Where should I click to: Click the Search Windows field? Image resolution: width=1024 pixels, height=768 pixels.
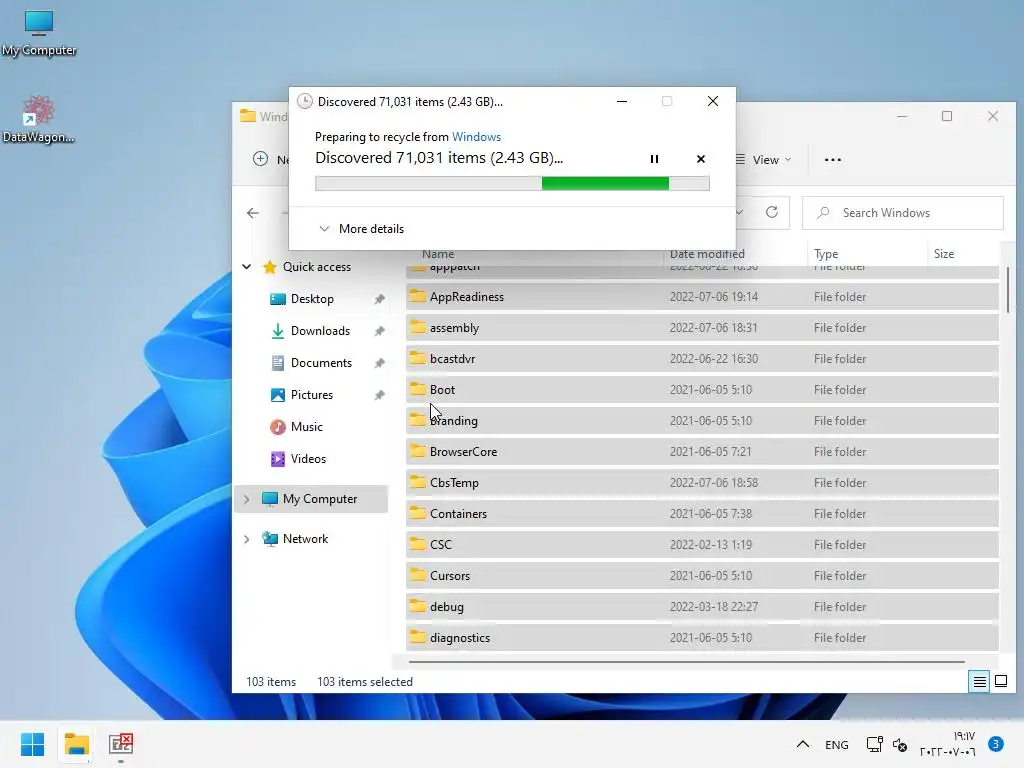[x=903, y=213]
